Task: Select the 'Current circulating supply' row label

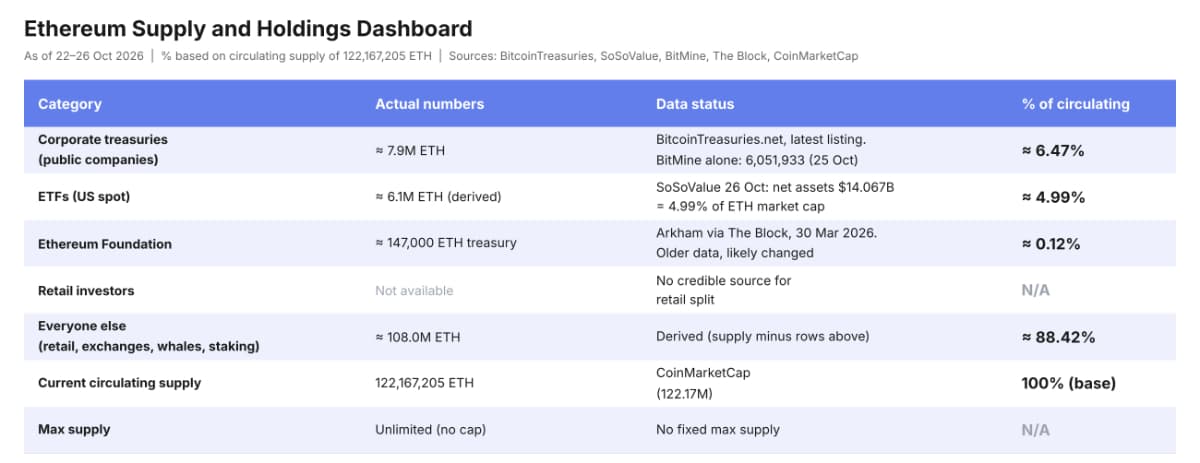Action: (x=119, y=383)
